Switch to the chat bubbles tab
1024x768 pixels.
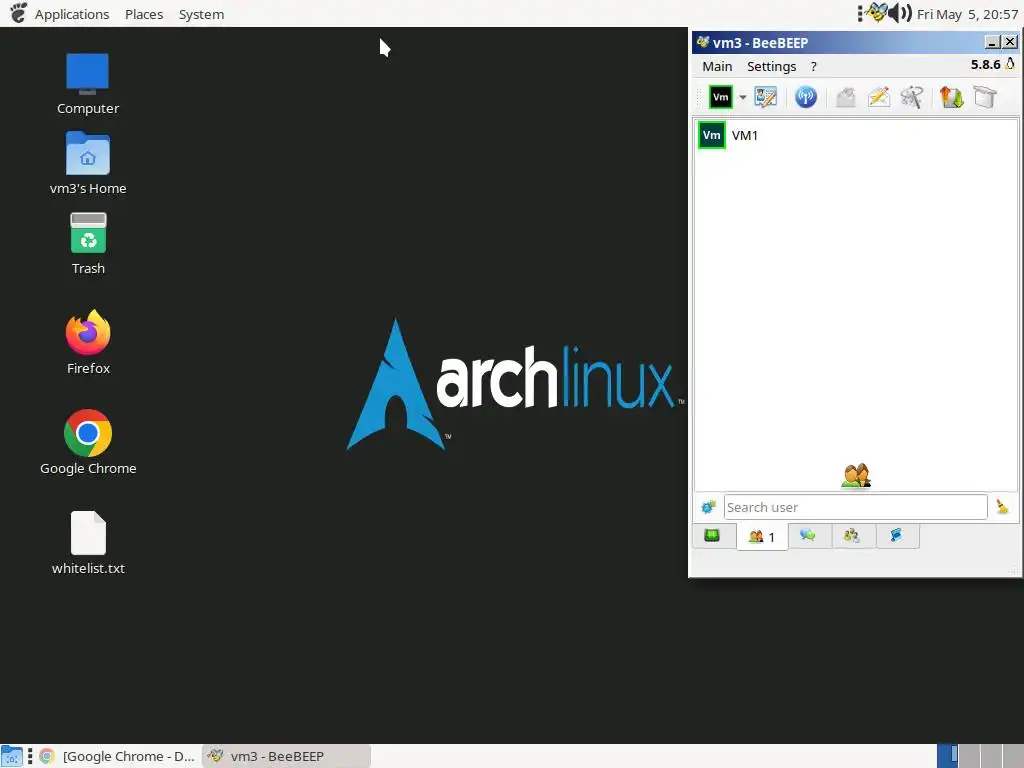pos(808,536)
